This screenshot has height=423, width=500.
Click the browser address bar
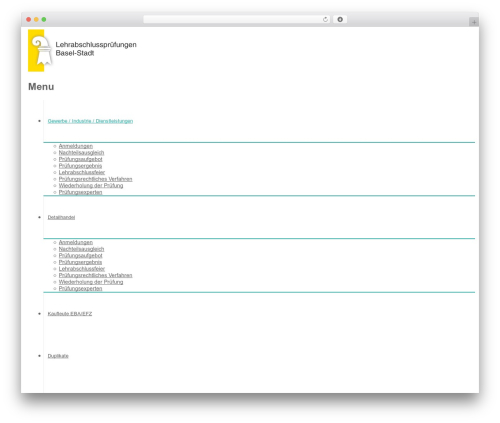[x=237, y=19]
